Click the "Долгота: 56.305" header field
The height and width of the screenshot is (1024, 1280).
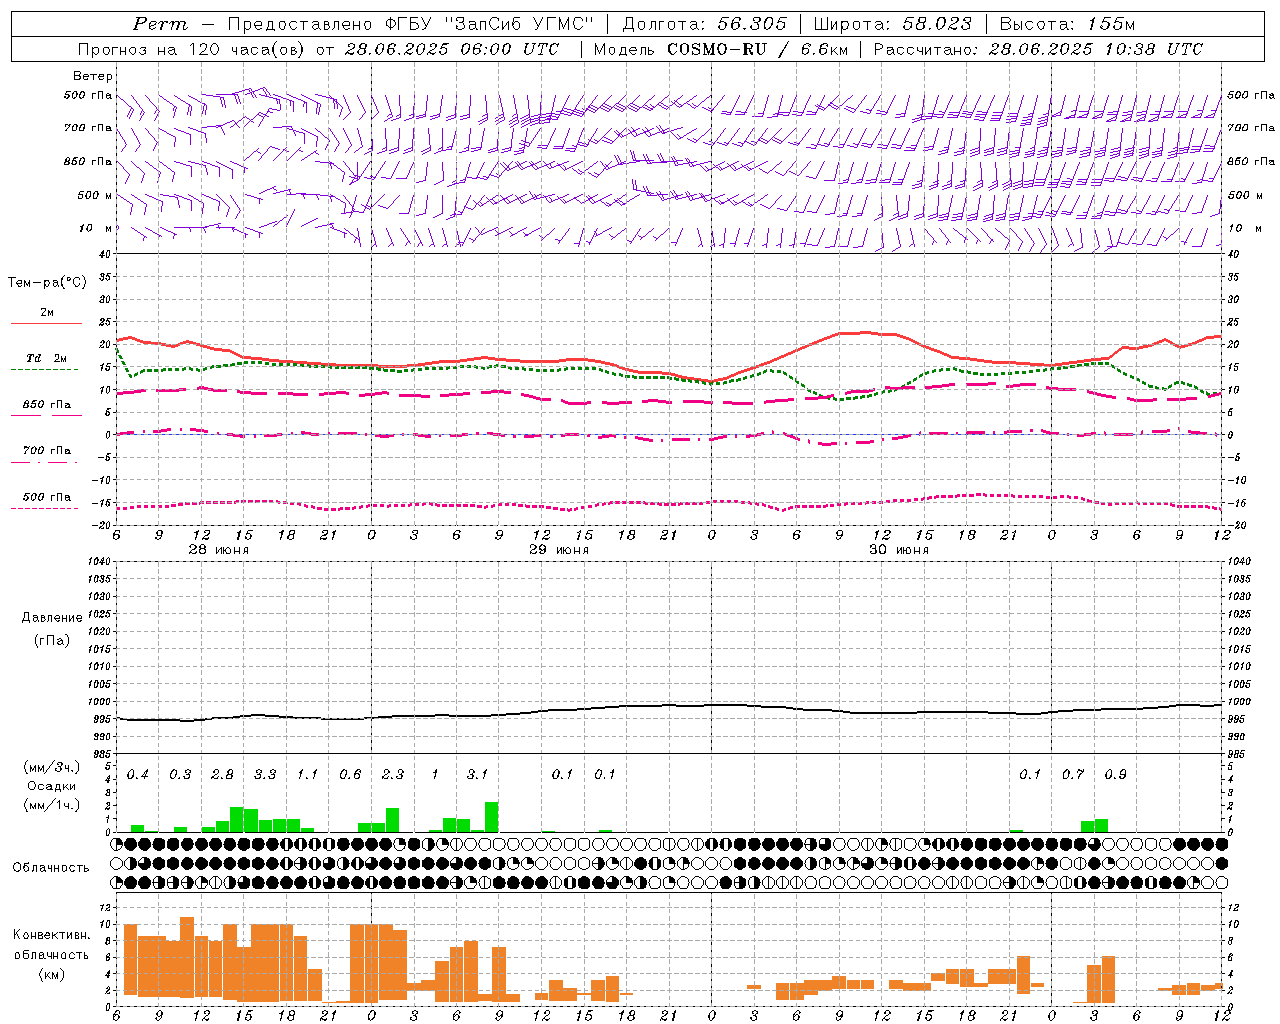coord(705,24)
